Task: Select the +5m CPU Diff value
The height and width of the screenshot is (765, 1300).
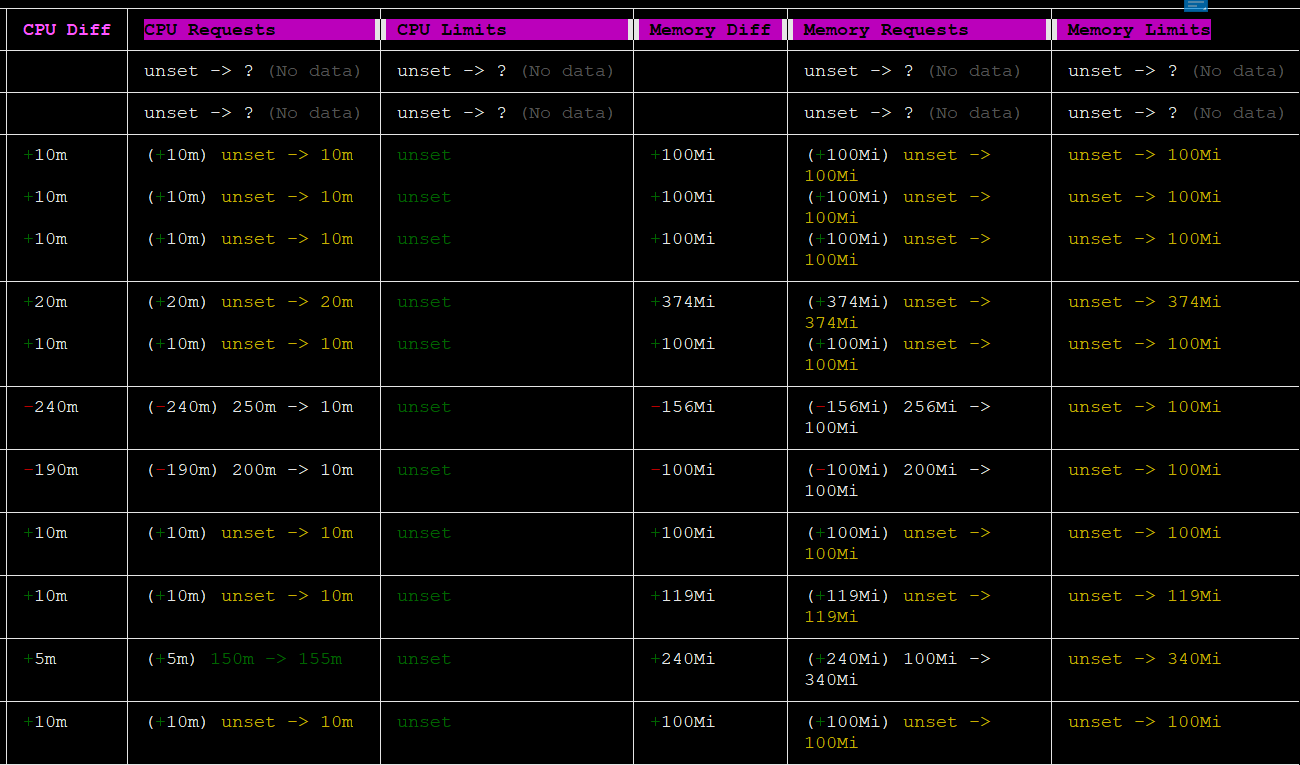Action: point(41,659)
